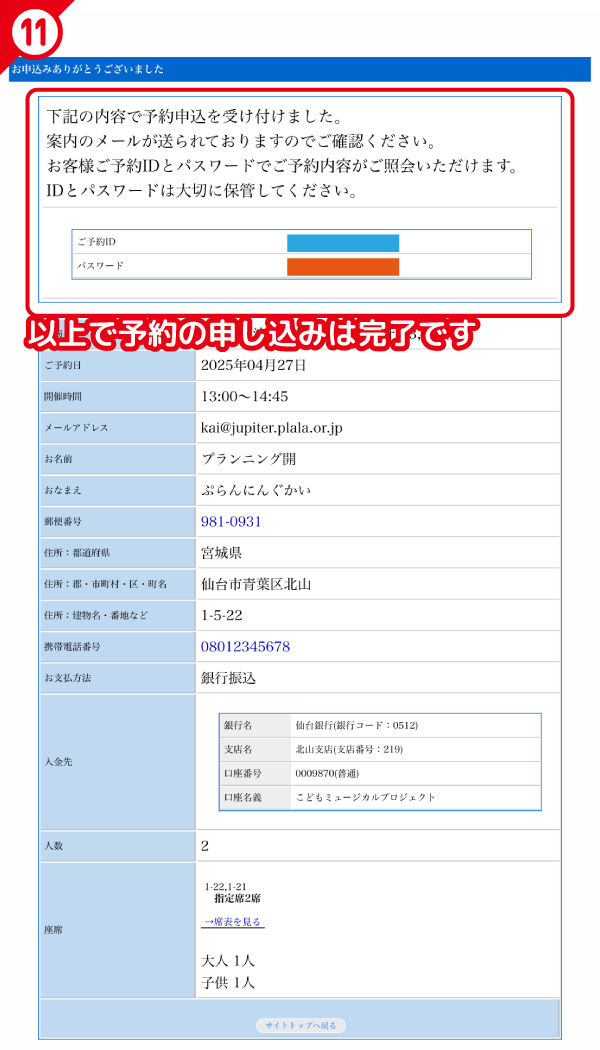Open the →席表を見る seat chart link
The image size is (600, 1050).
pyautogui.click(x=233, y=922)
